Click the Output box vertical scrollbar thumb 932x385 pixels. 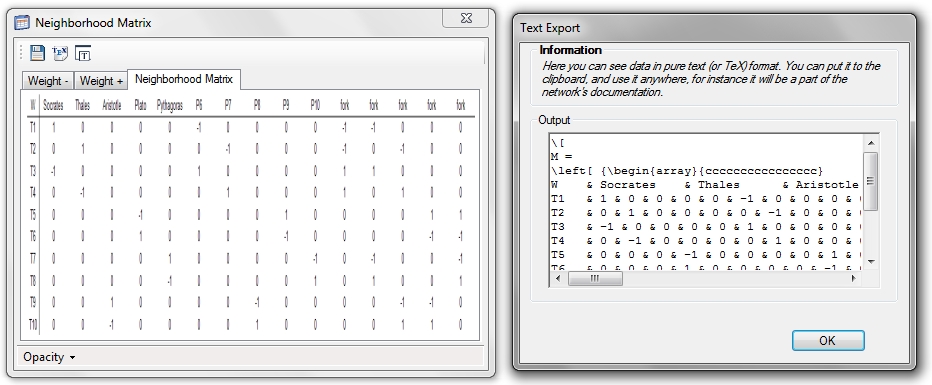[871, 181]
